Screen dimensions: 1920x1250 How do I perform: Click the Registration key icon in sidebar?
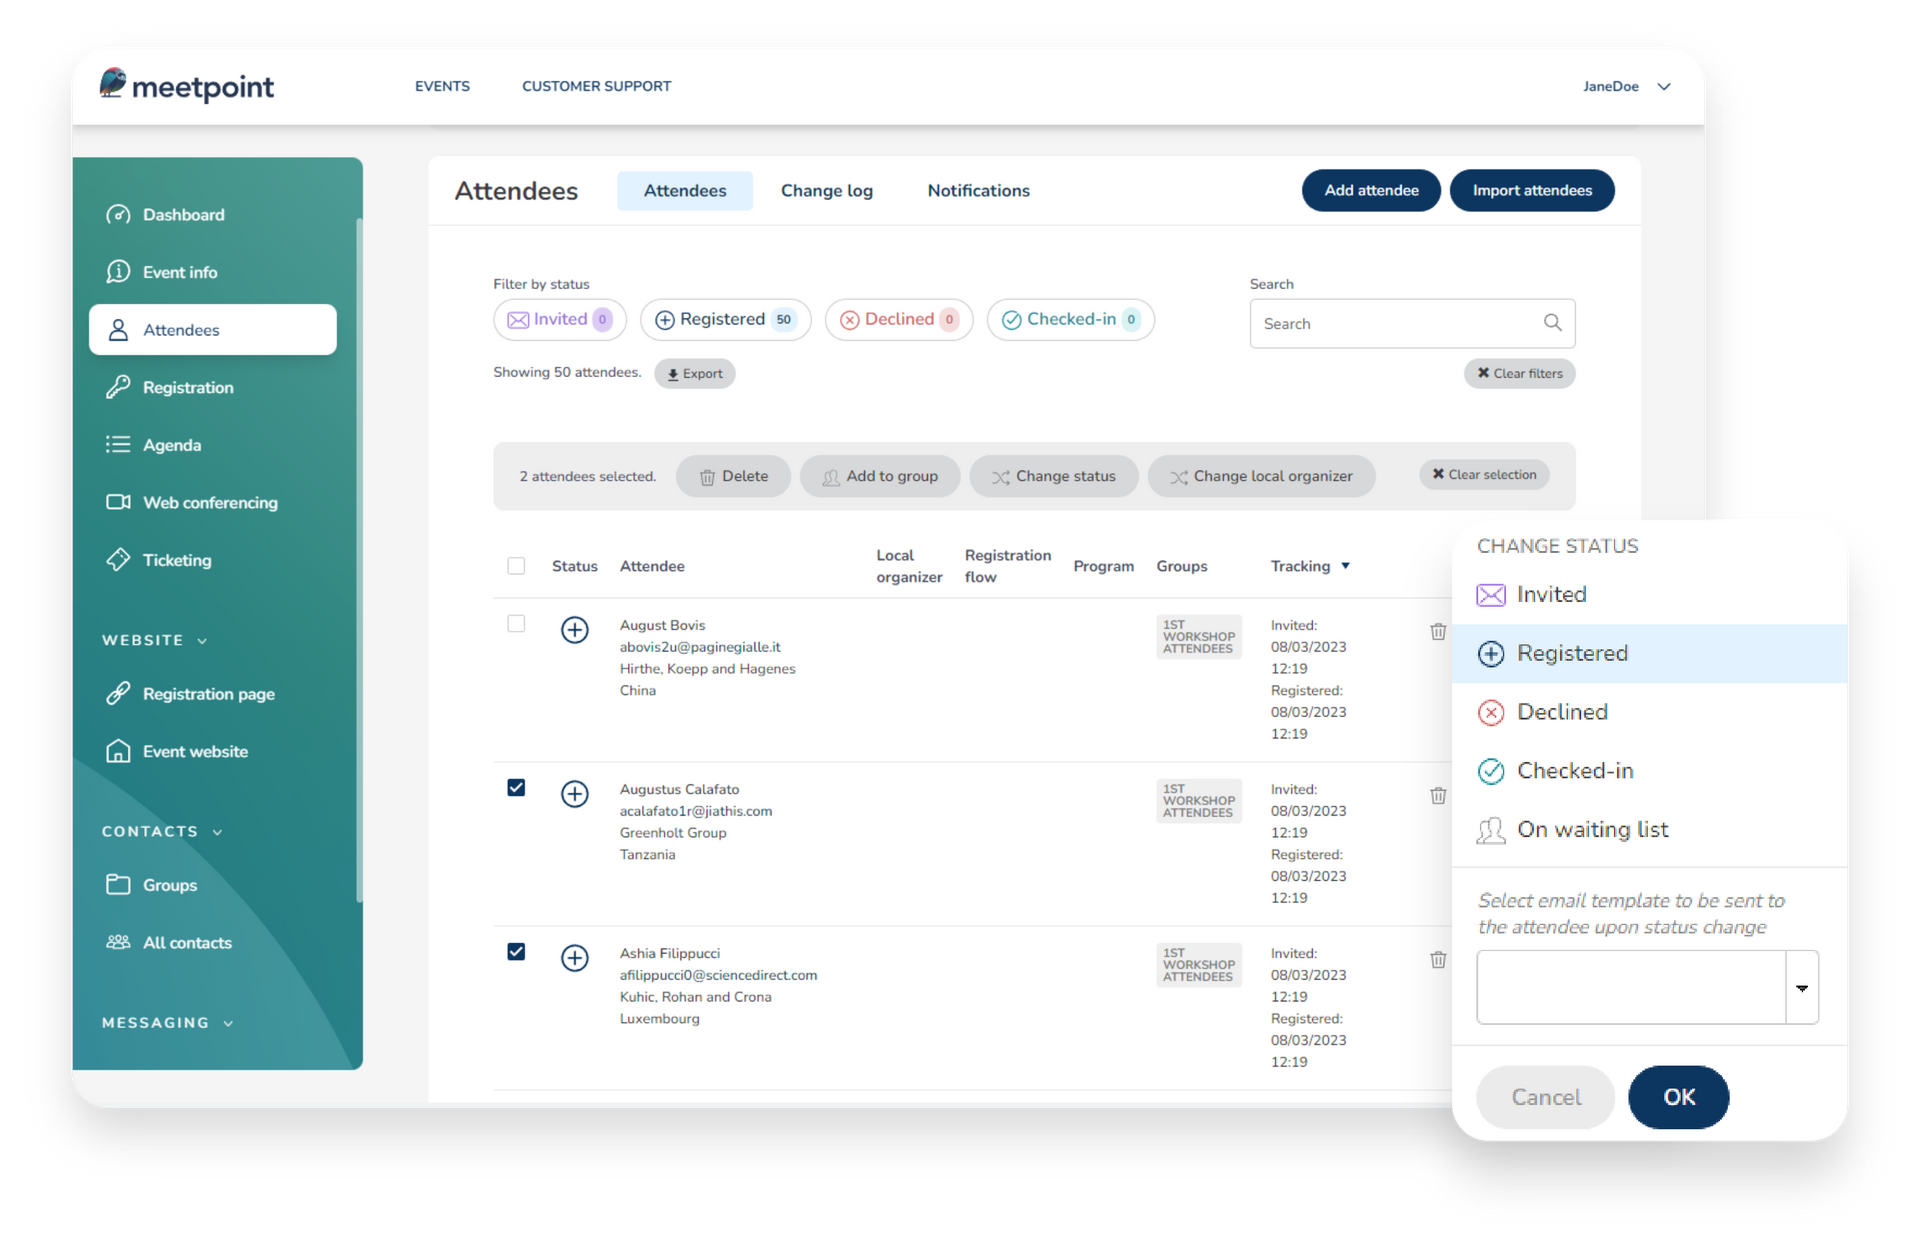[x=118, y=387]
